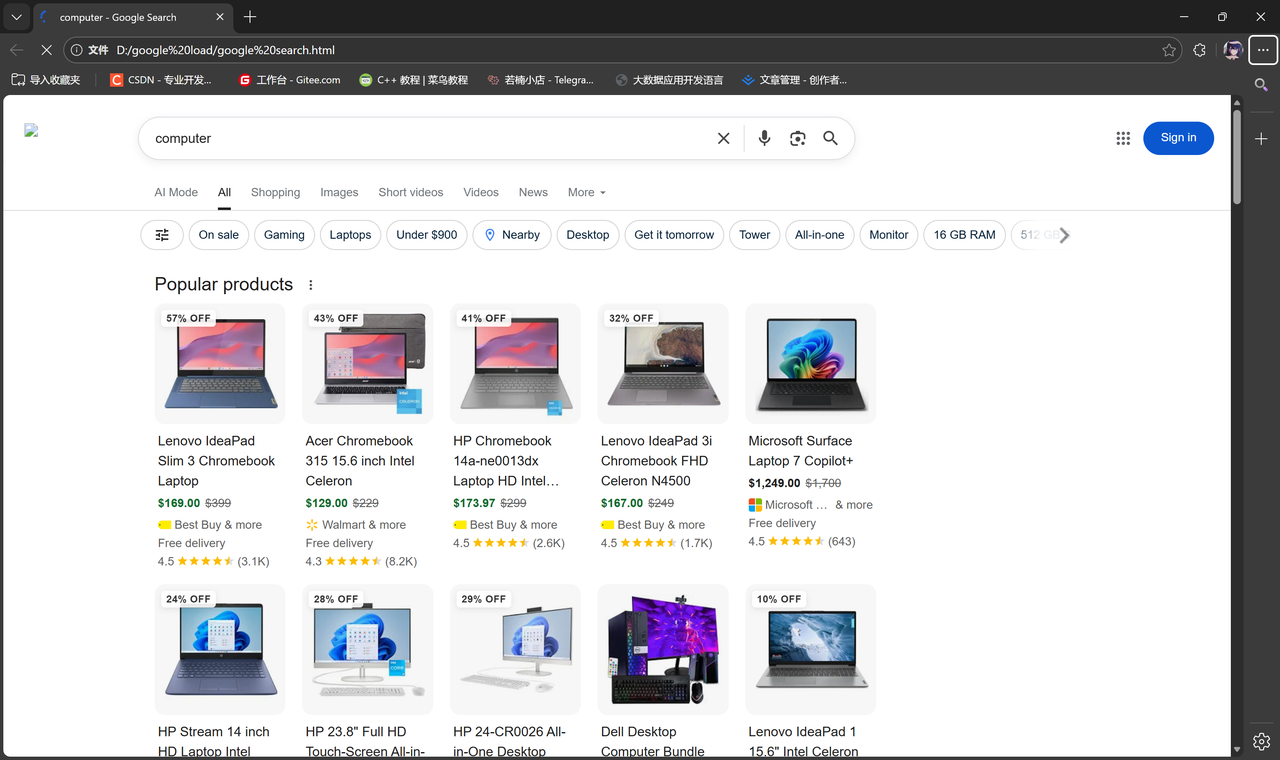
Task: Start voice search with microphone icon
Action: coord(764,139)
